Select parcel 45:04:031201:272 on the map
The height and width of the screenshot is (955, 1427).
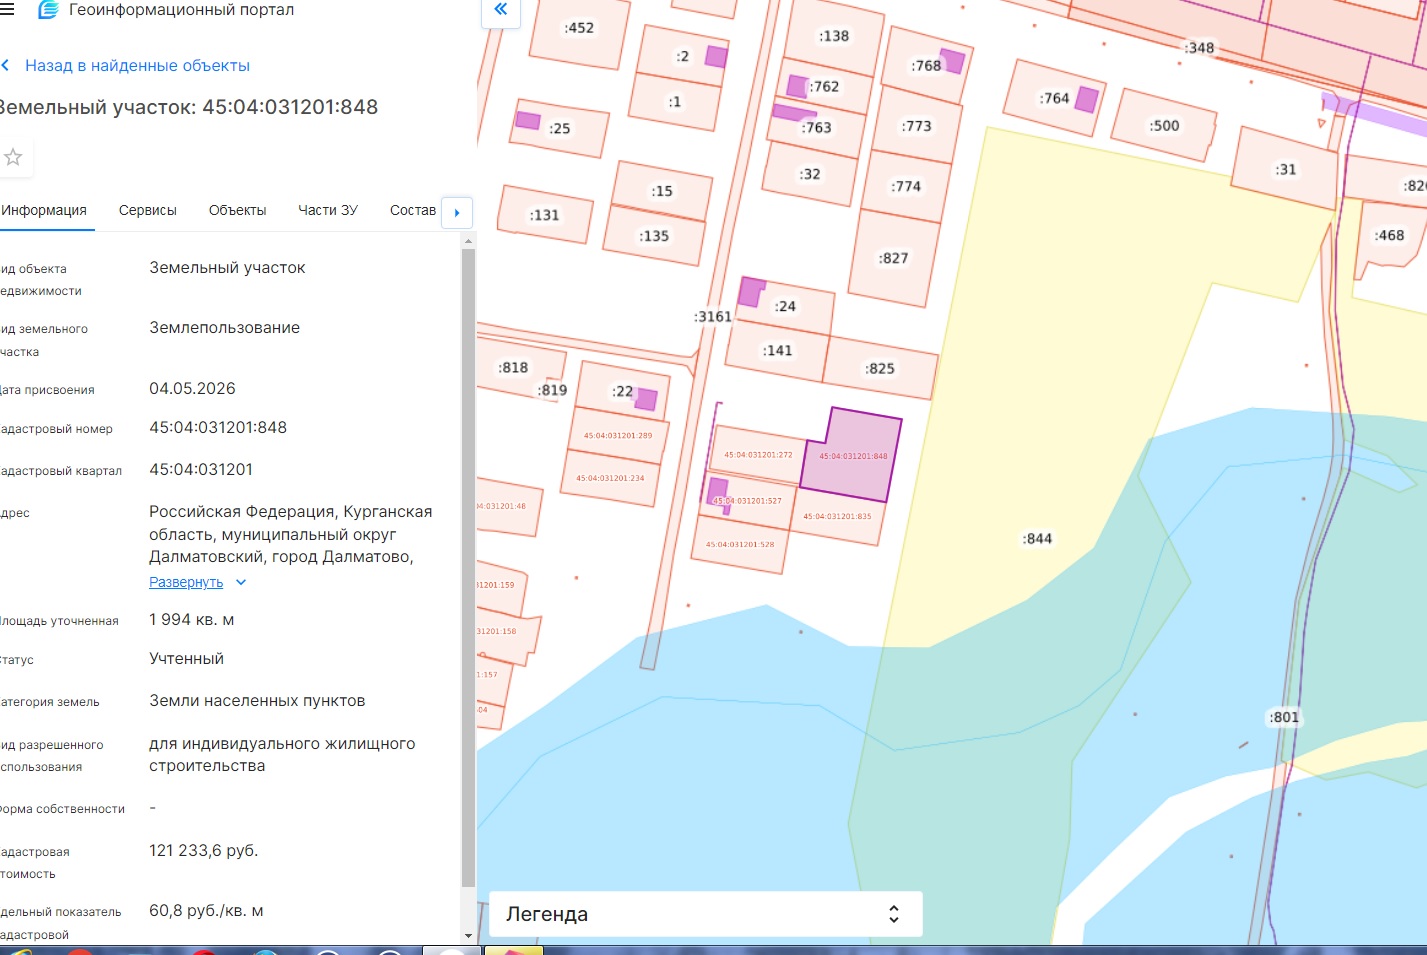tap(758, 455)
